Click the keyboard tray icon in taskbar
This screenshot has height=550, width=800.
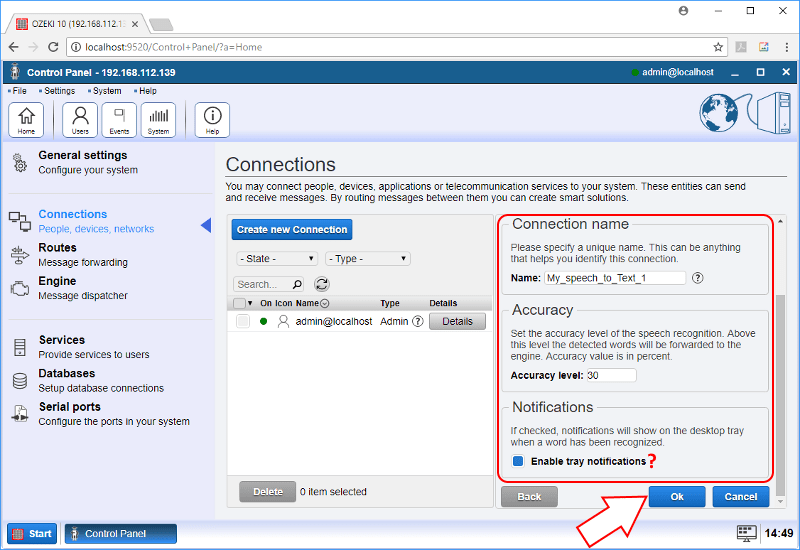[746, 534]
